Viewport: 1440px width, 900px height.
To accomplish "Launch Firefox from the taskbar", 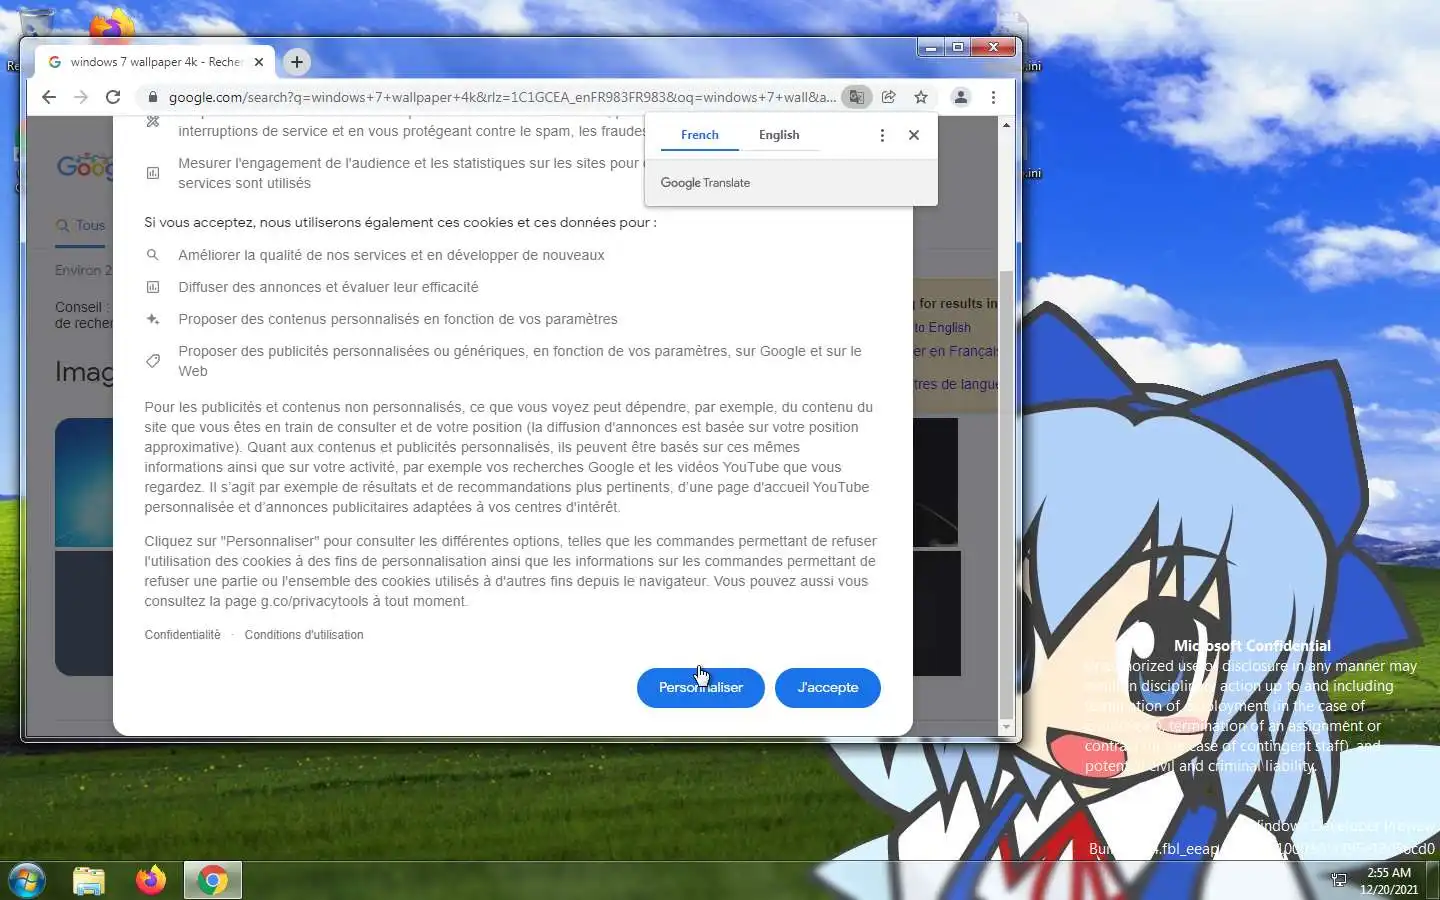I will (x=151, y=880).
